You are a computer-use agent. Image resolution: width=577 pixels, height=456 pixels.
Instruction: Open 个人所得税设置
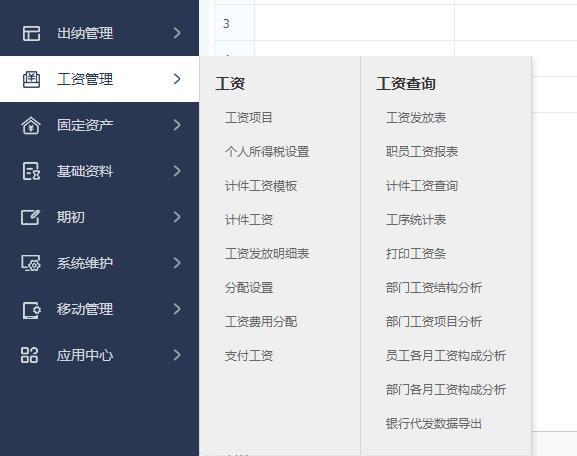click(x=267, y=152)
